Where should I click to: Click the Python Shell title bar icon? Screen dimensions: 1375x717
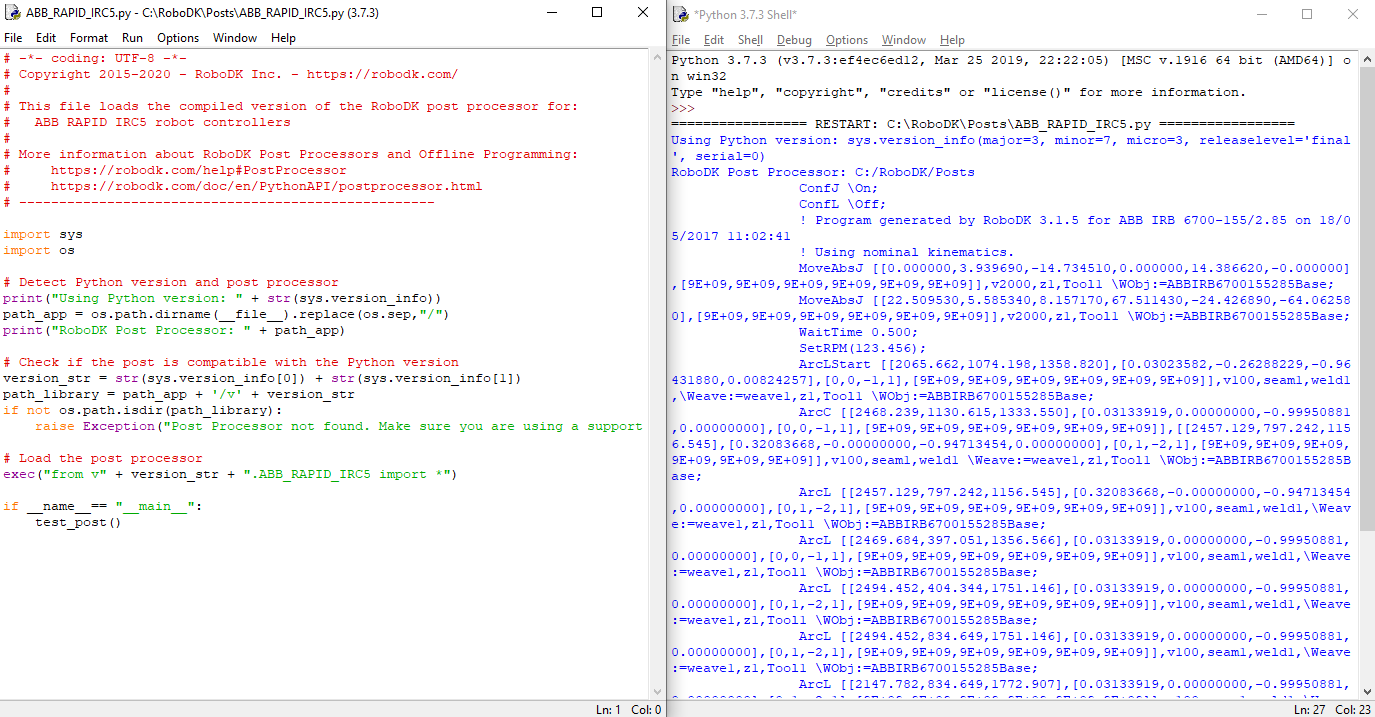pos(681,14)
